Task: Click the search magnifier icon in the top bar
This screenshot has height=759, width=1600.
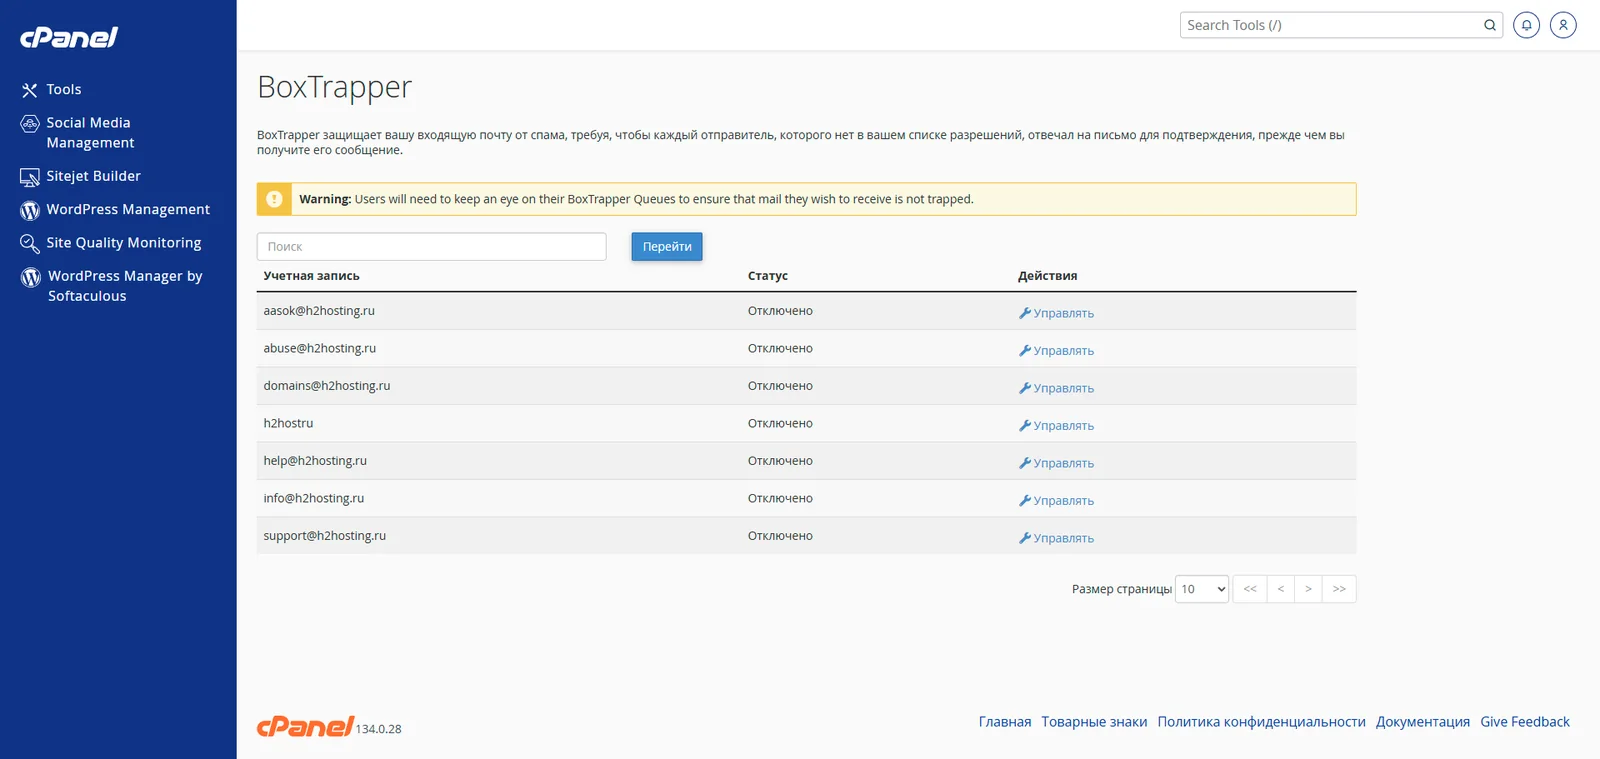Action: 1490,25
